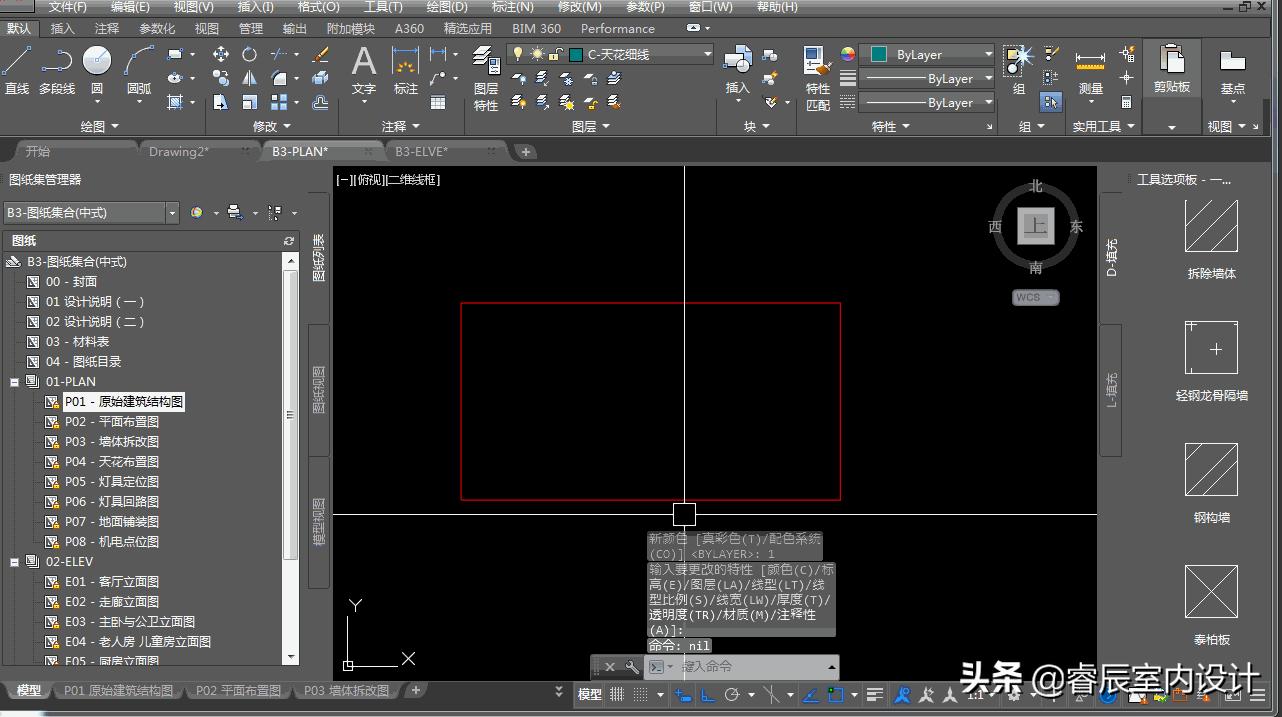This screenshot has height=717, width=1282.
Task: Toggle lineweight display in status bar
Action: 875,694
